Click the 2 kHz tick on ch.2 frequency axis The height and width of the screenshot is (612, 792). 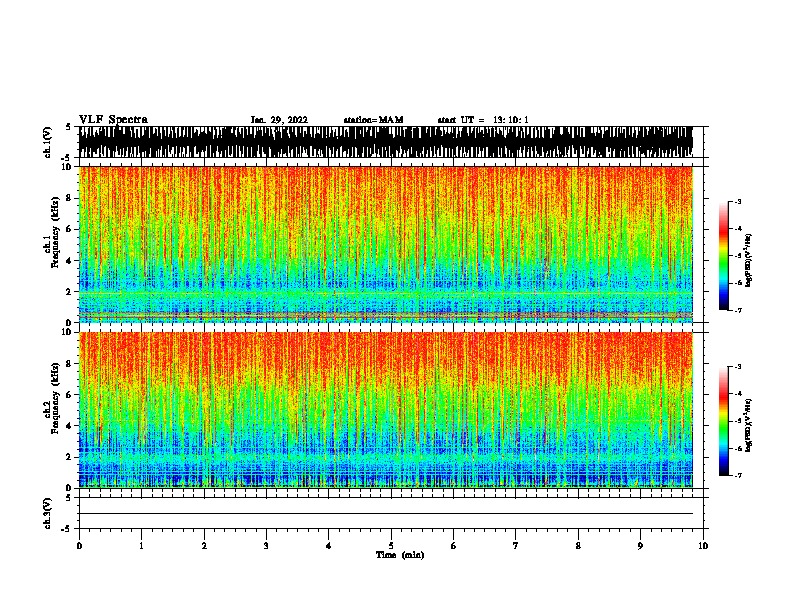pos(69,457)
